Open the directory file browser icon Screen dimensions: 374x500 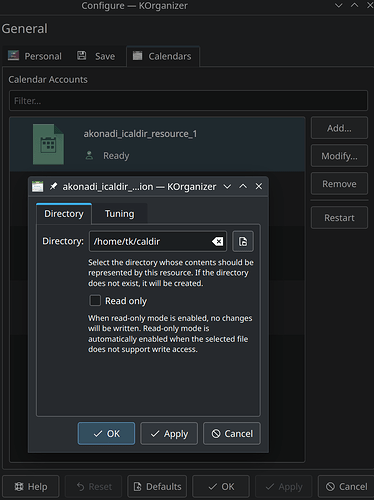243,241
